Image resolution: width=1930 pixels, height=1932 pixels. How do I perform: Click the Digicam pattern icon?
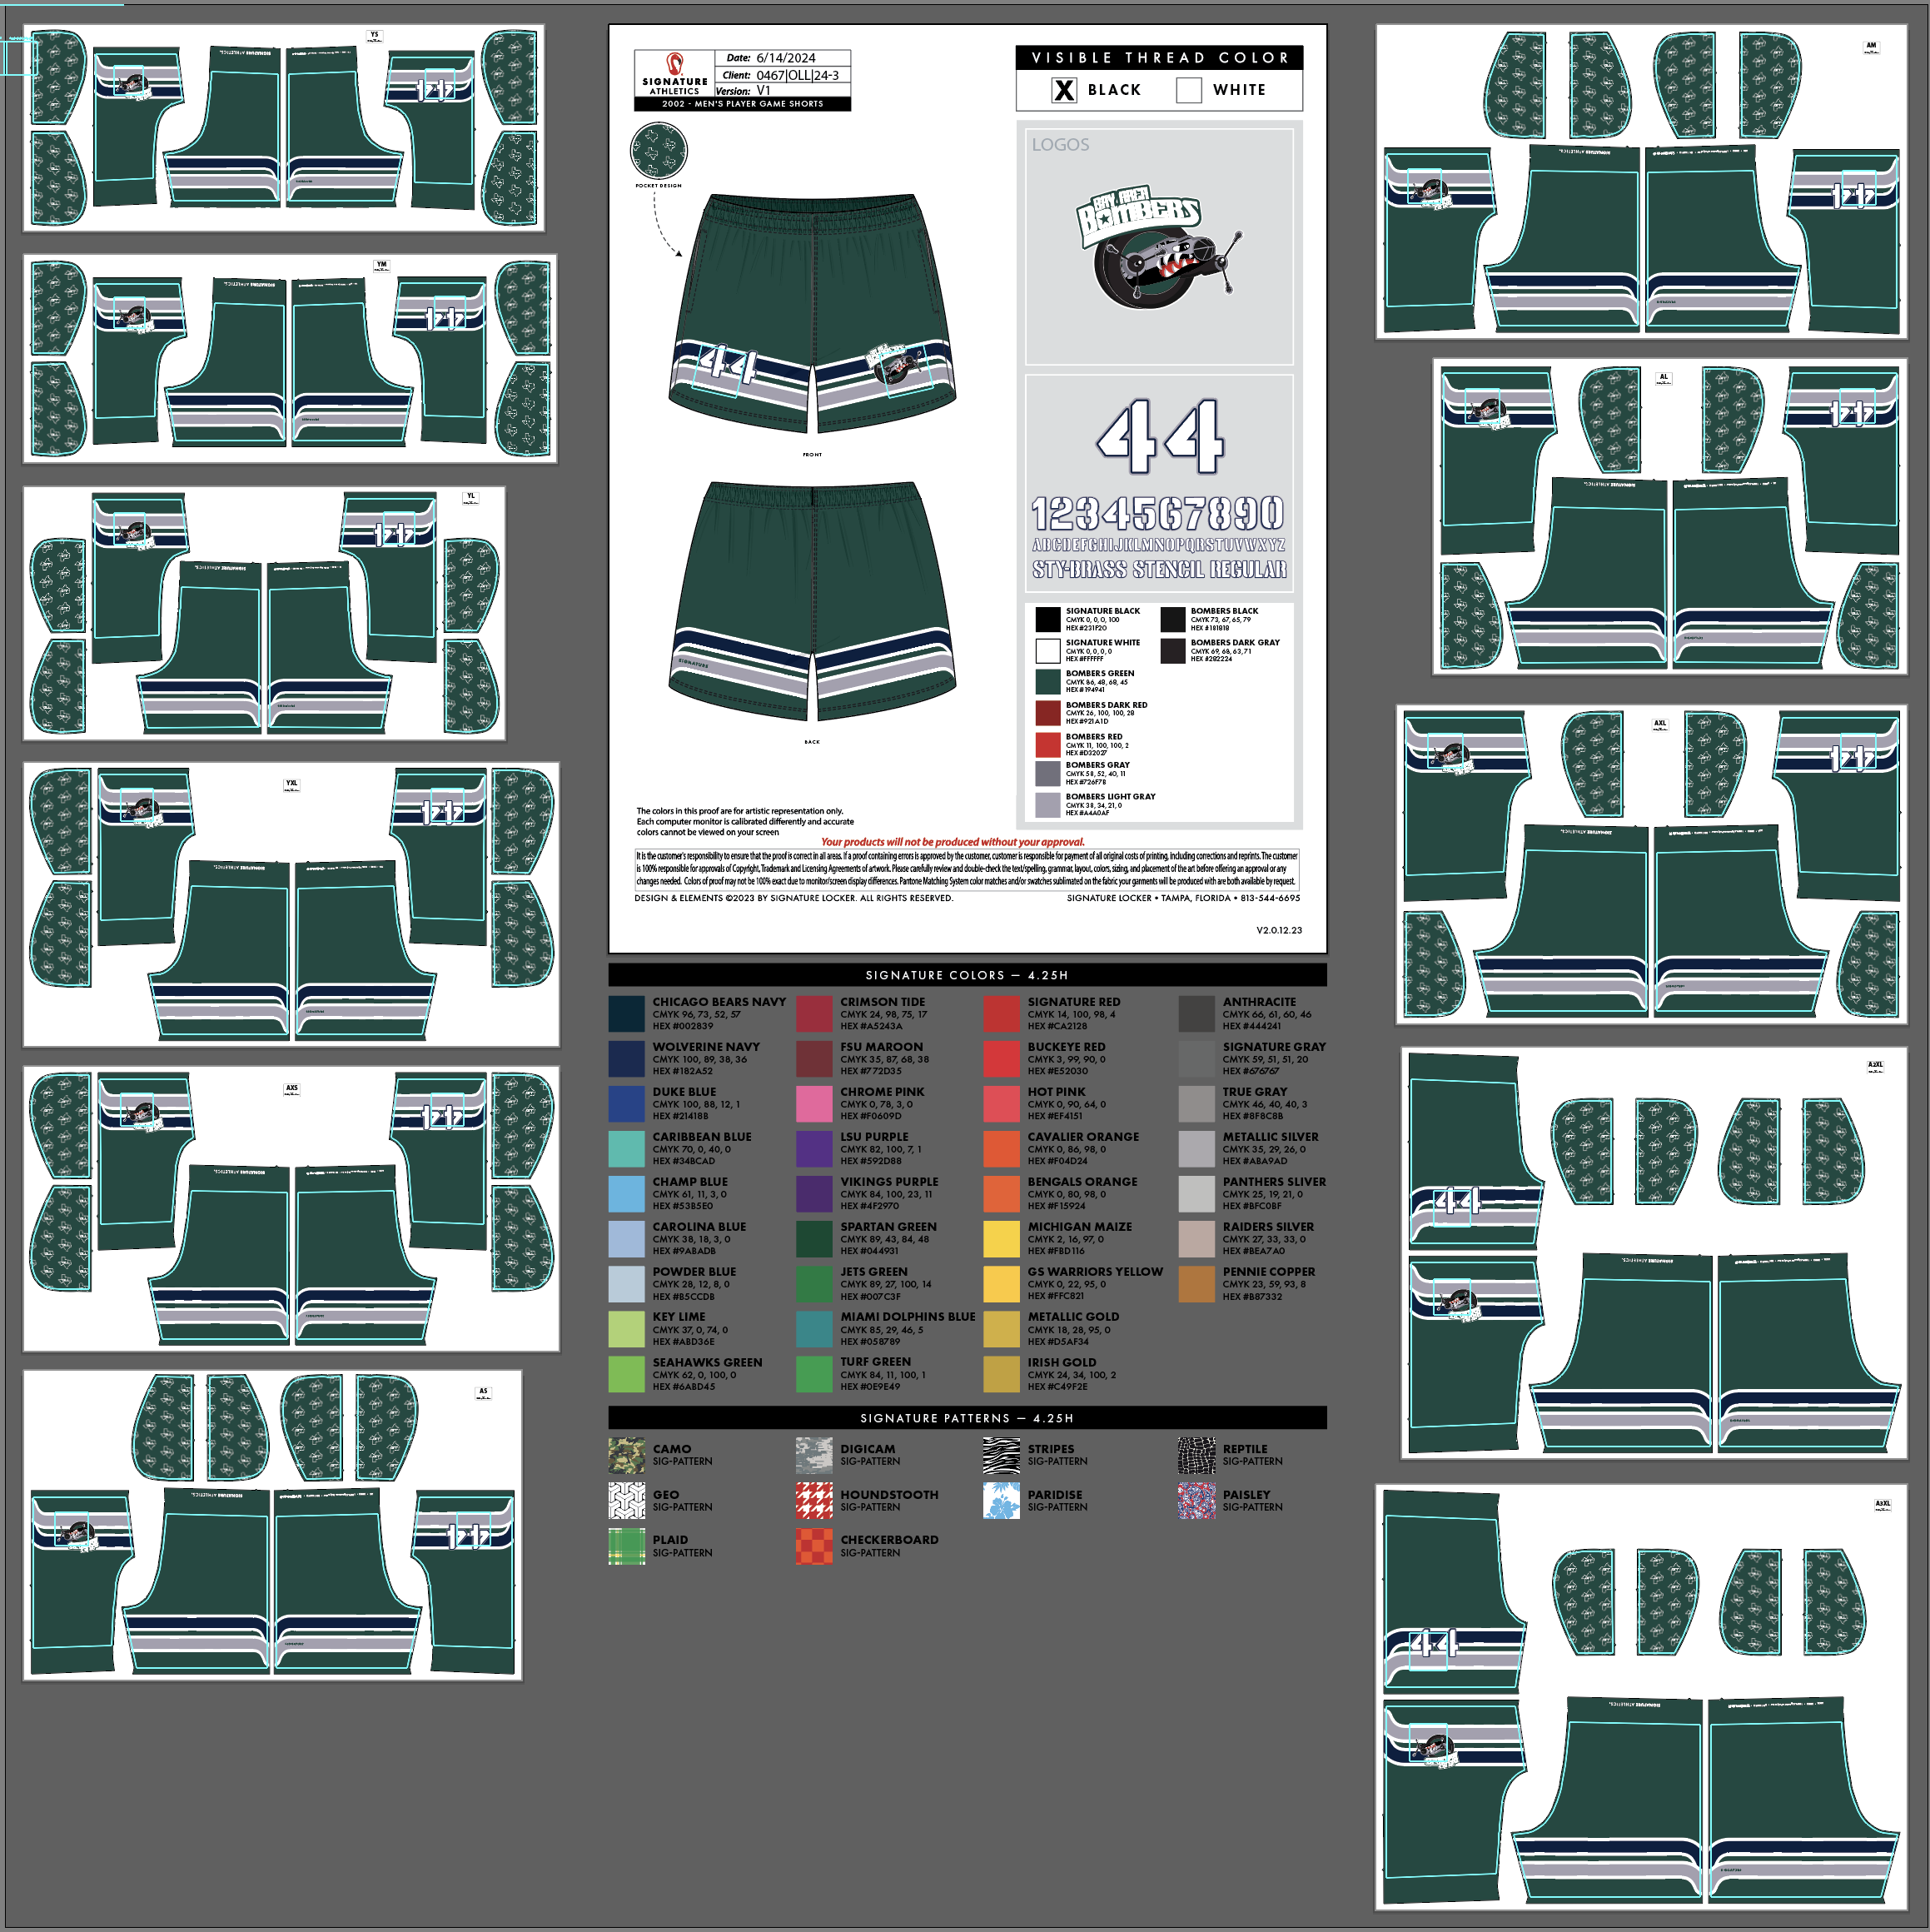point(813,1455)
